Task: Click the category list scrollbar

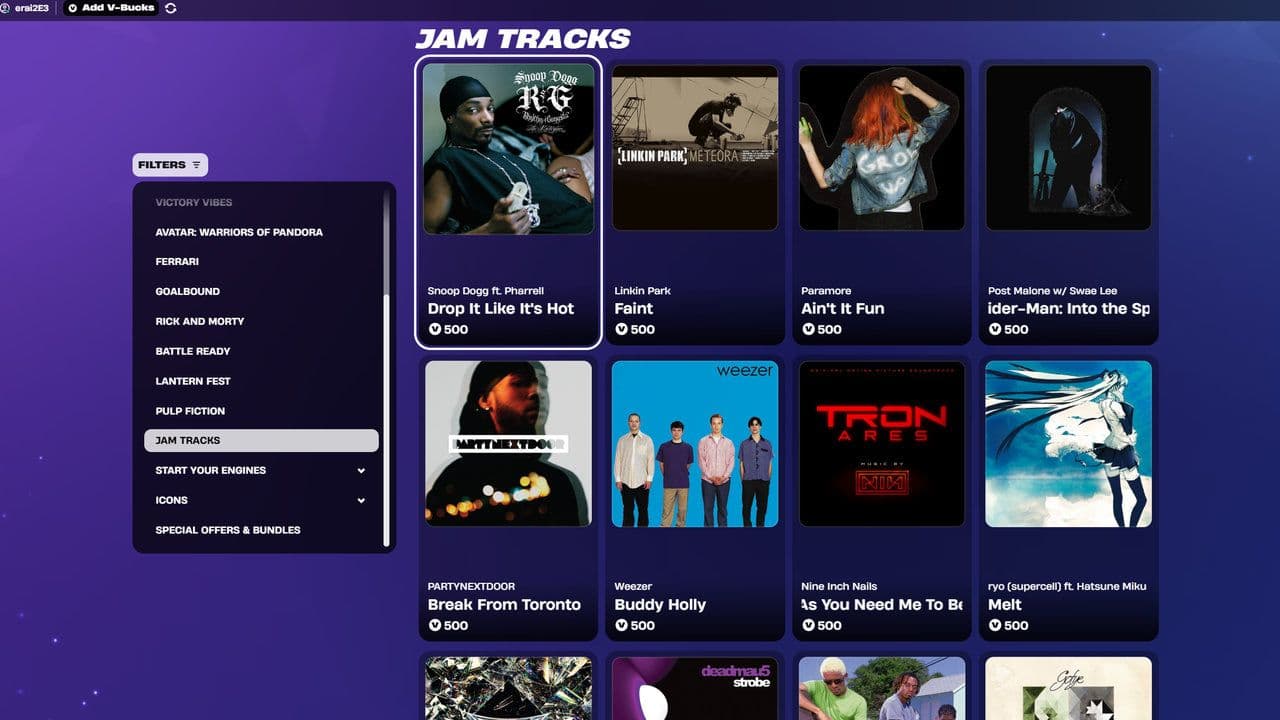Action: point(386,420)
